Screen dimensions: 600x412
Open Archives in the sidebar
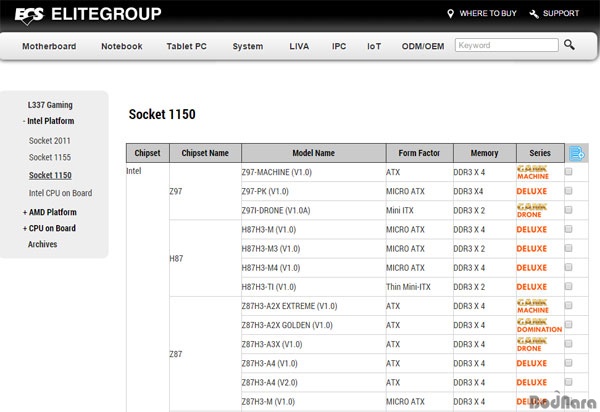click(42, 244)
